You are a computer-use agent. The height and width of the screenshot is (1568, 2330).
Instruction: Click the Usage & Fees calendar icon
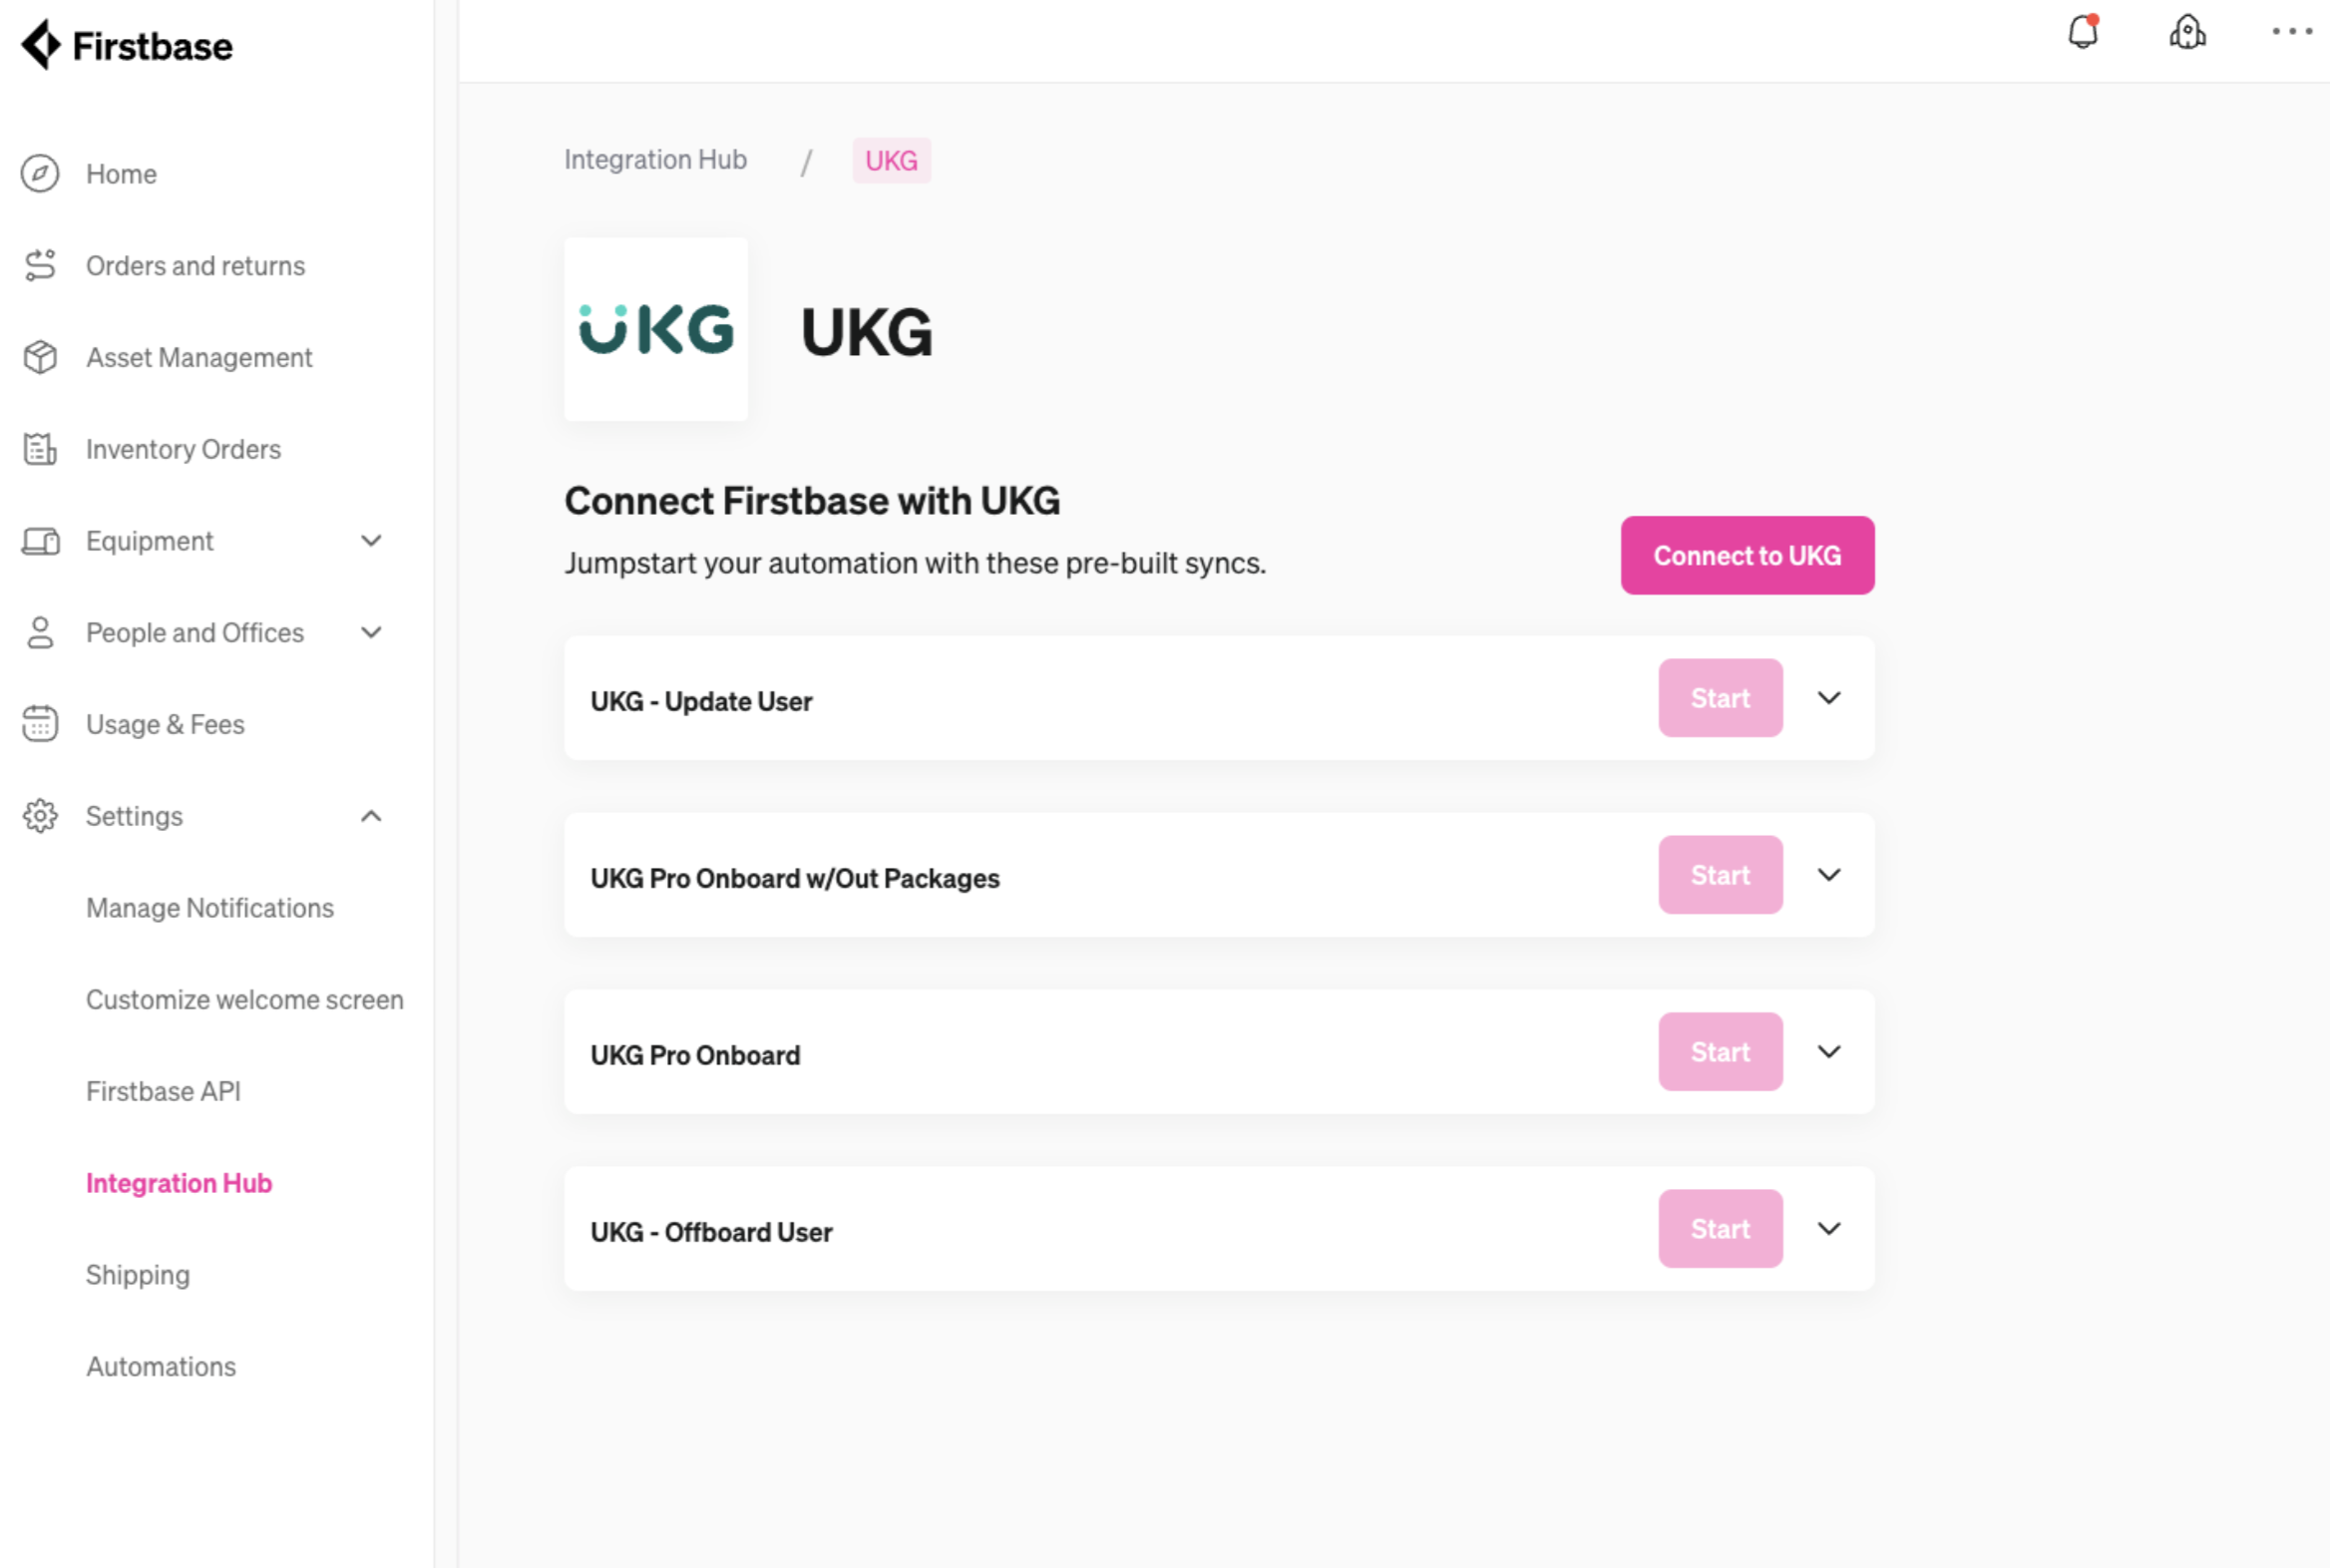point(40,724)
